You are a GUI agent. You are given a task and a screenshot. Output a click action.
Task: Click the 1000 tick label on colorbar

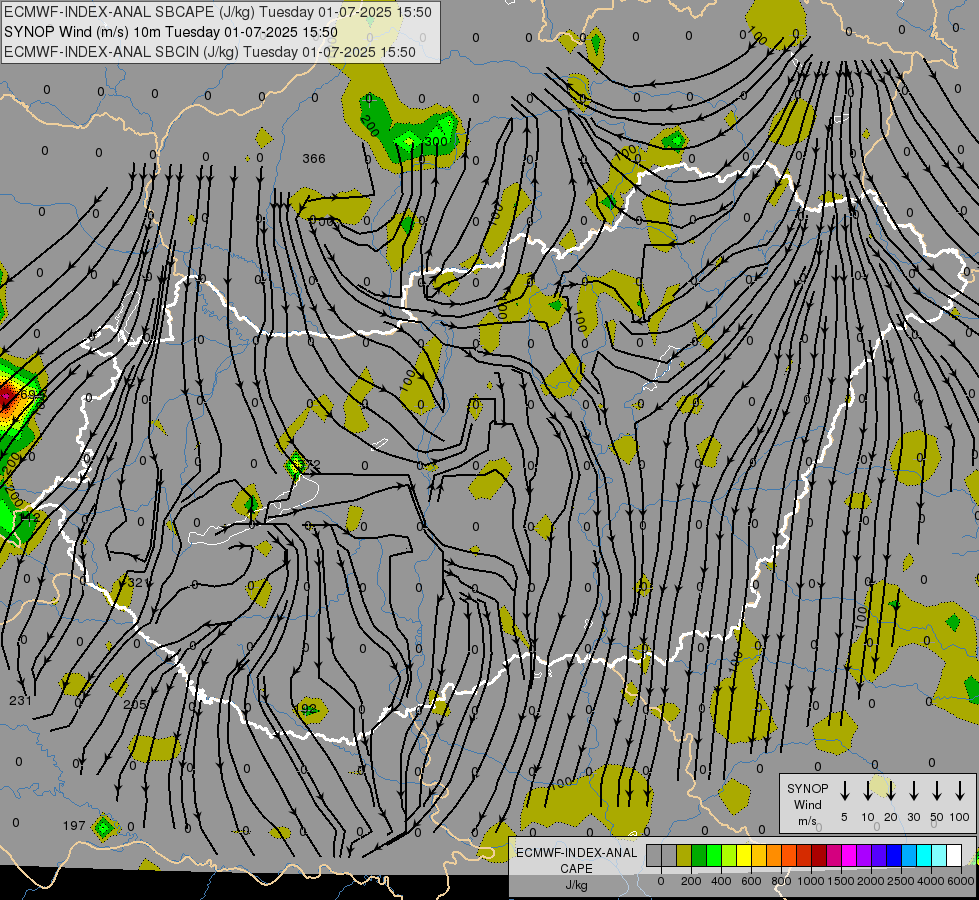tap(810, 881)
